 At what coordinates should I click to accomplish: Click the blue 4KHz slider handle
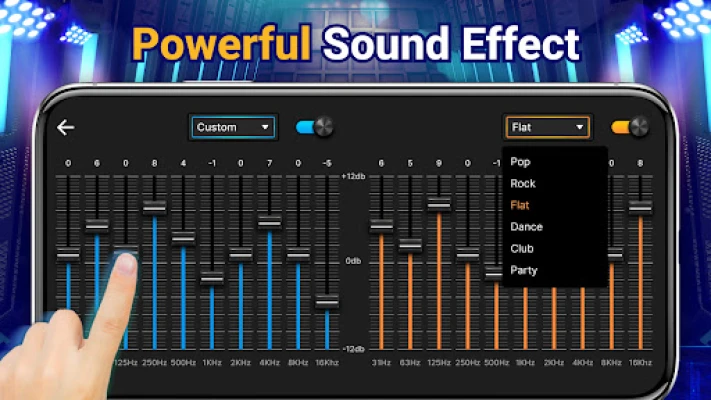269,221
